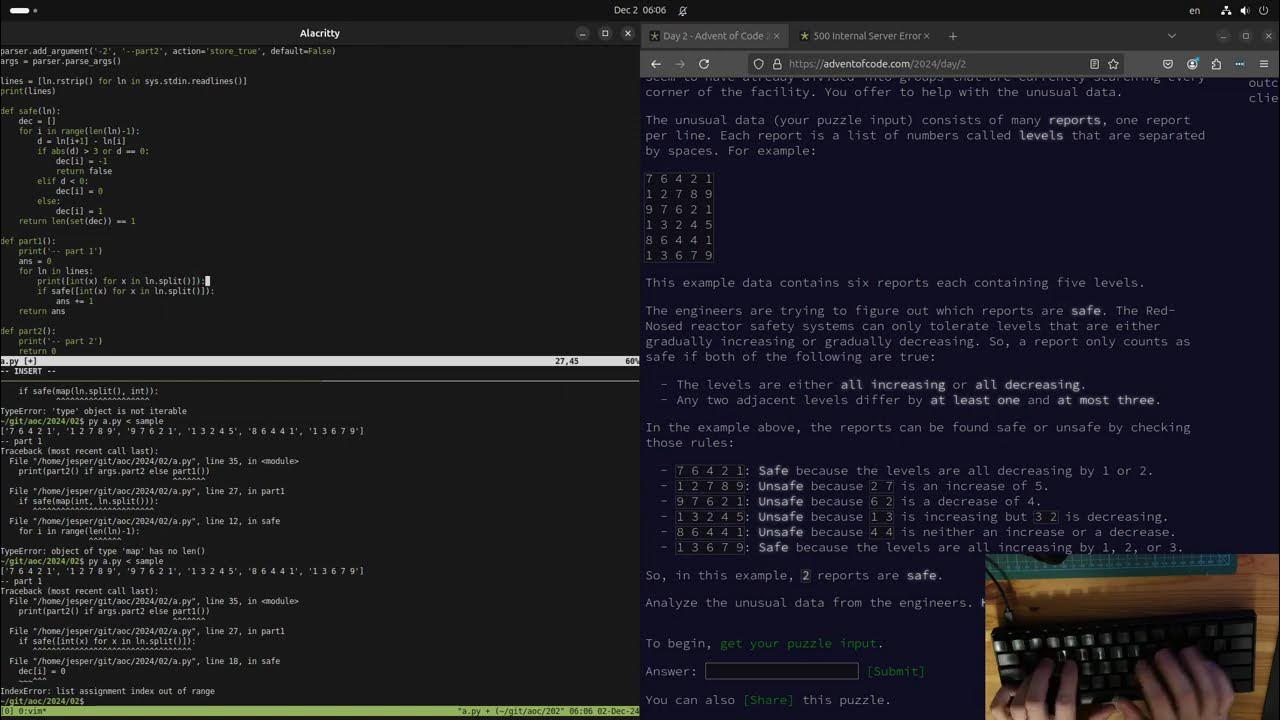Submit the puzzle answer
The width and height of the screenshot is (1280, 720).
[x=895, y=671]
